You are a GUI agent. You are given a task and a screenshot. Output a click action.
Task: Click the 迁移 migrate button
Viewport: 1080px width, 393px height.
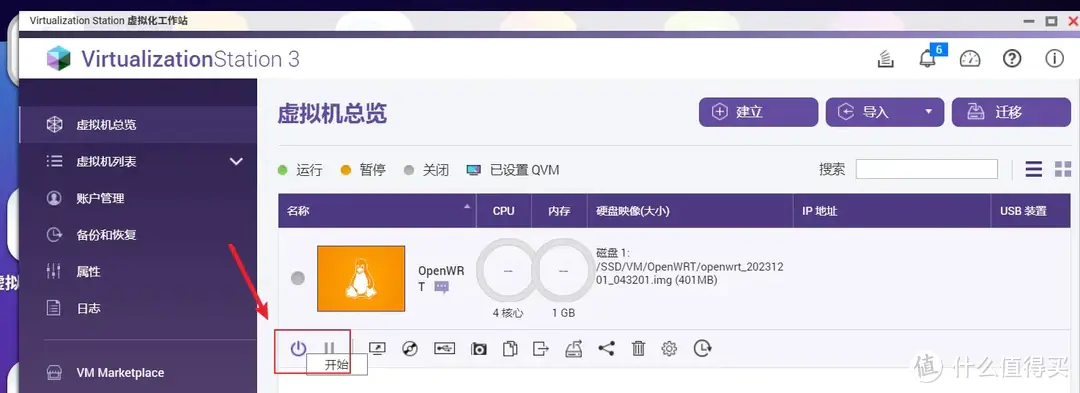[1011, 112]
